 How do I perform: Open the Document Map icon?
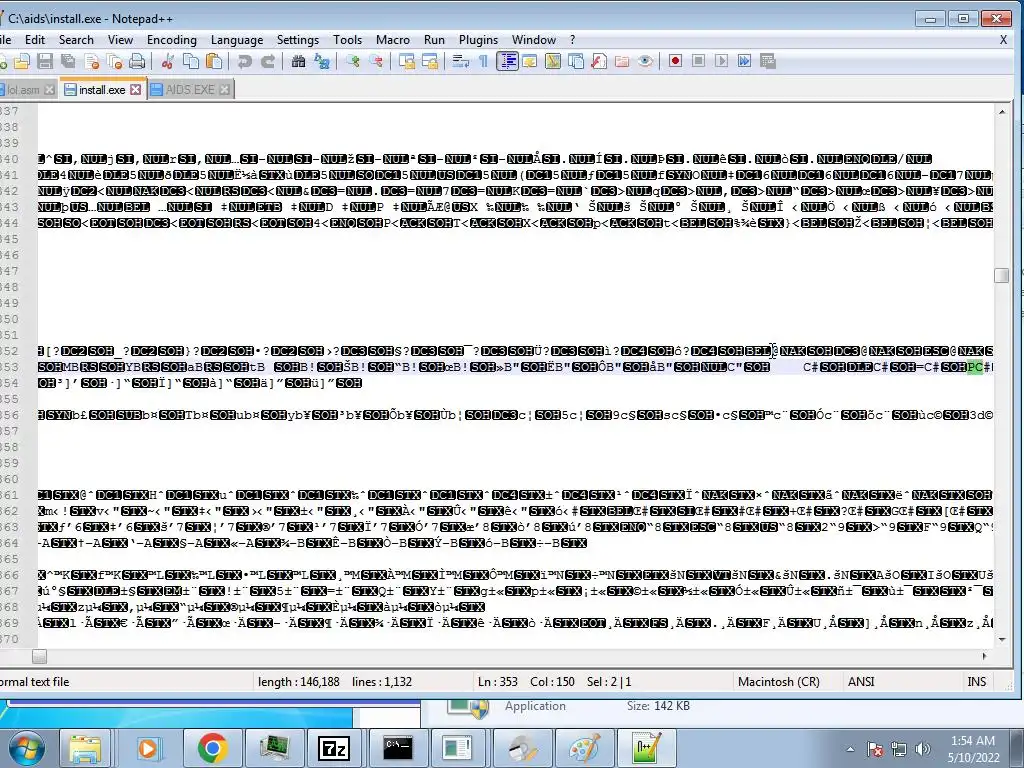click(x=552, y=61)
